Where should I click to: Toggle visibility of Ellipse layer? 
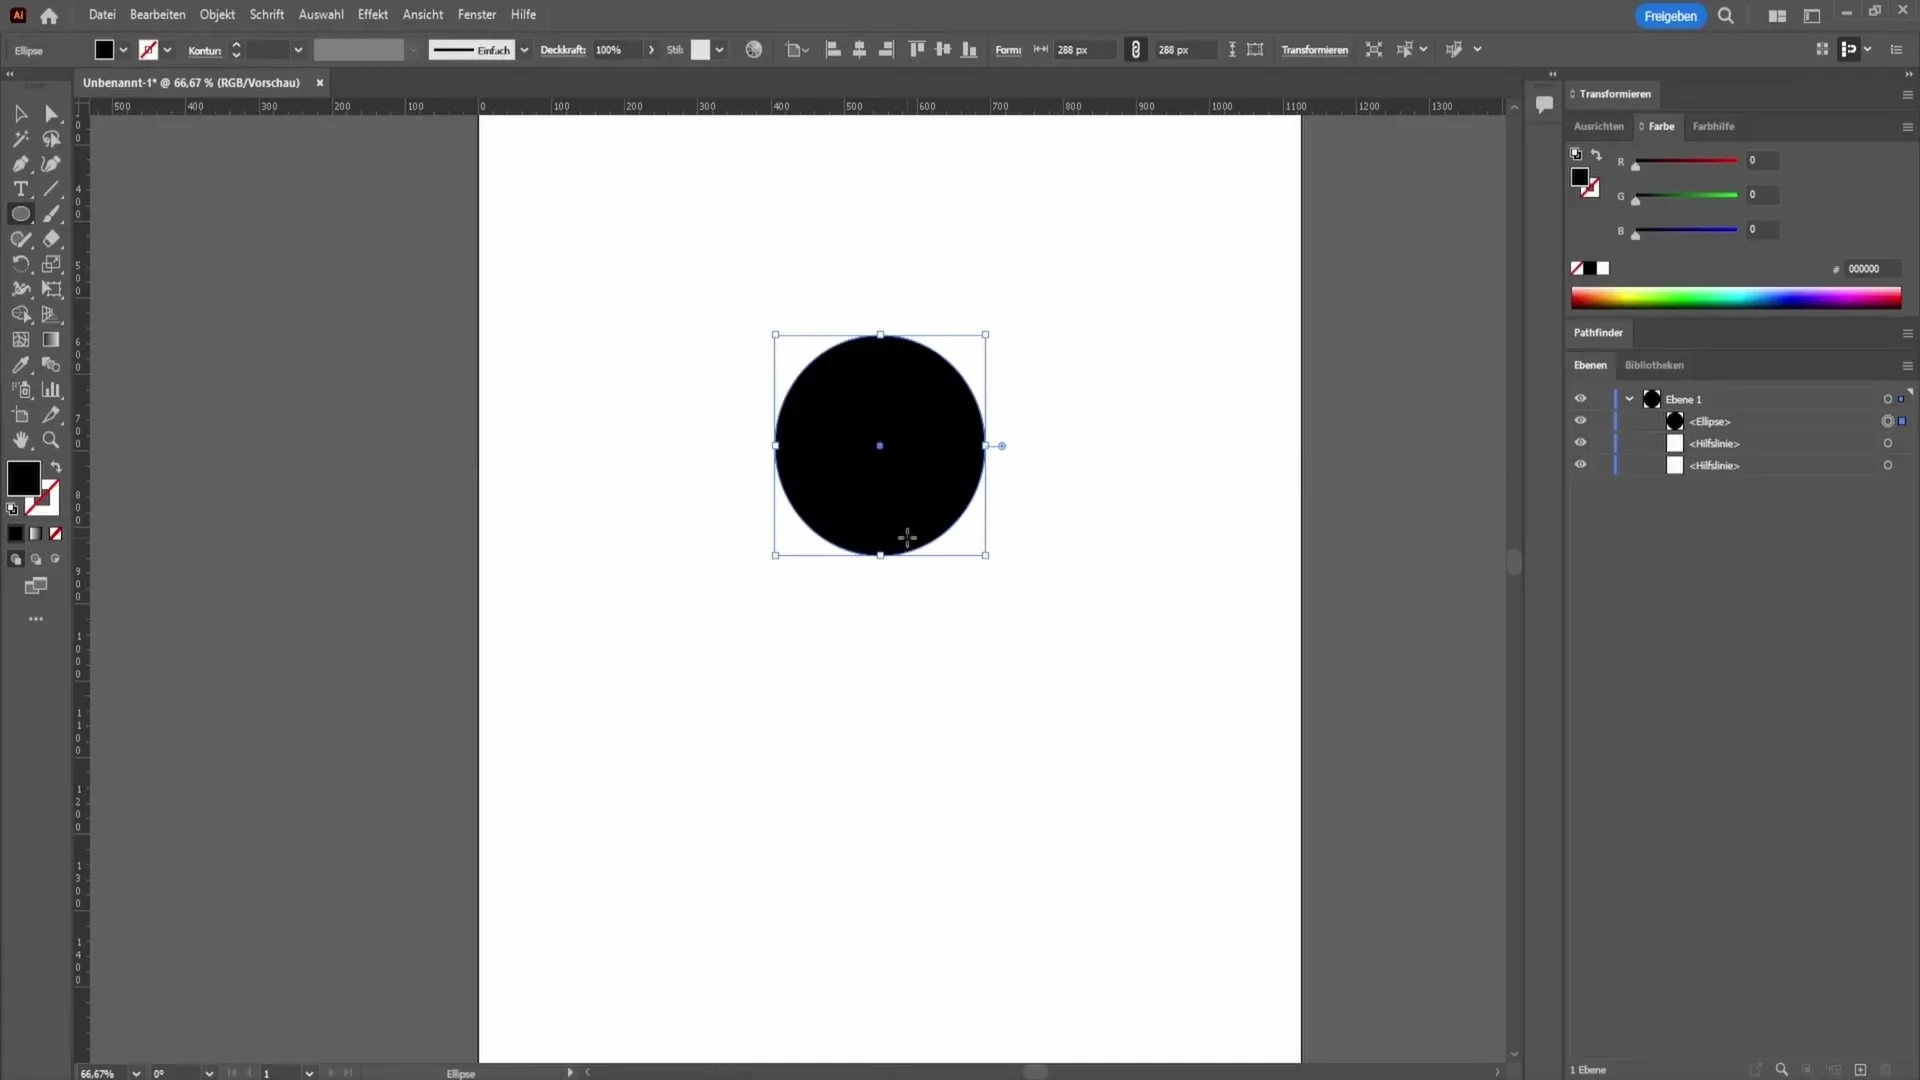click(1580, 421)
